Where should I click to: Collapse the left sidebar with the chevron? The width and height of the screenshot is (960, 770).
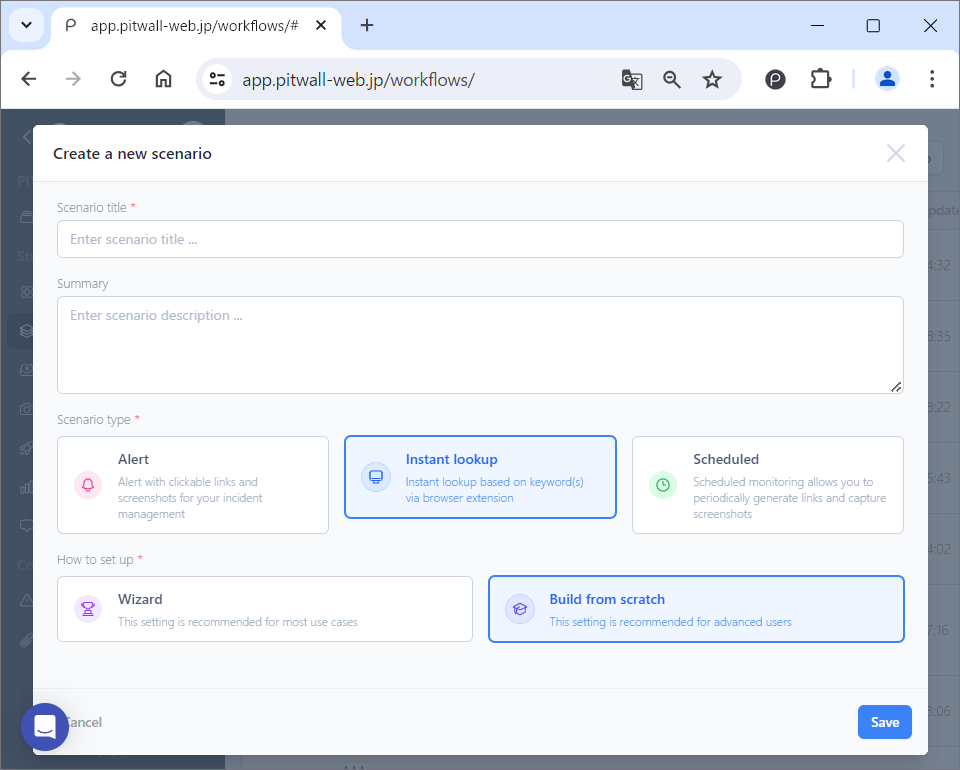(25, 138)
